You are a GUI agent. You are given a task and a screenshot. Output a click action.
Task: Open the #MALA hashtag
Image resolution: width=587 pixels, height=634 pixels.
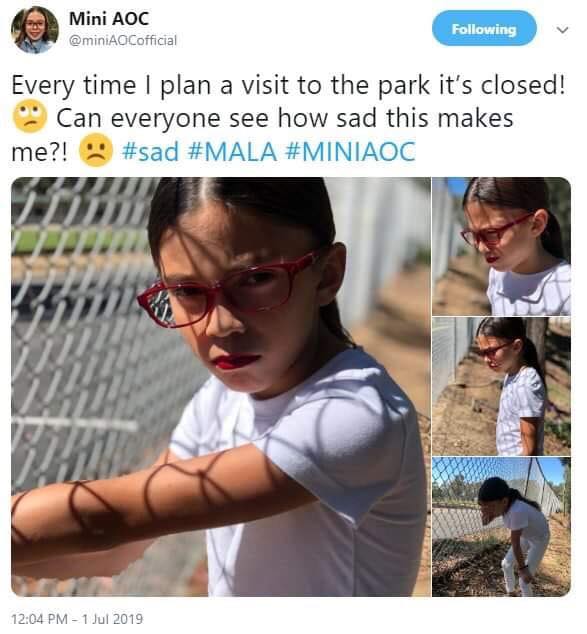[232, 152]
